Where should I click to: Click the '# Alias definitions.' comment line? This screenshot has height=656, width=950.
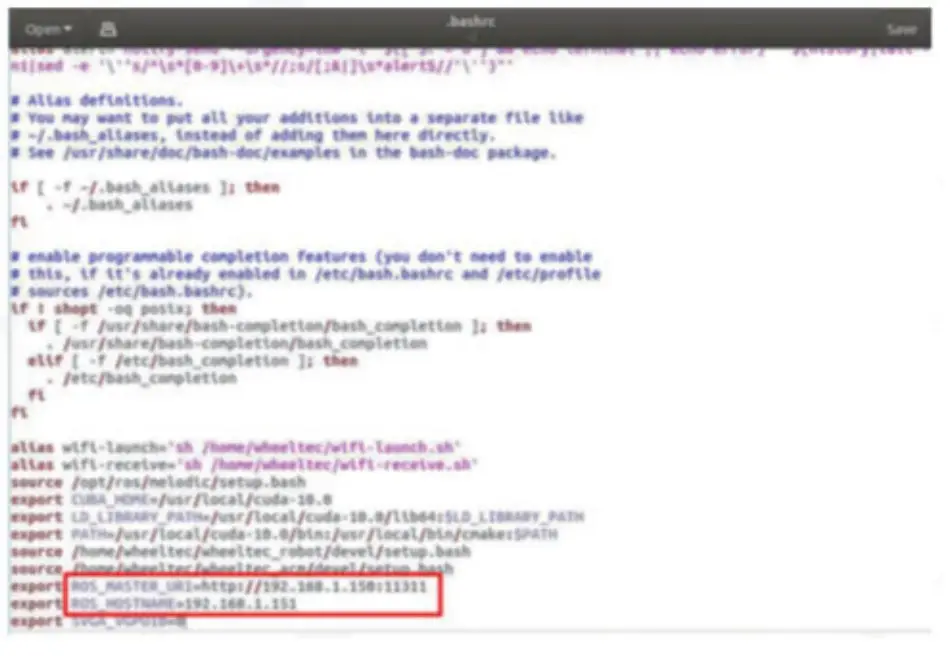pos(97,100)
